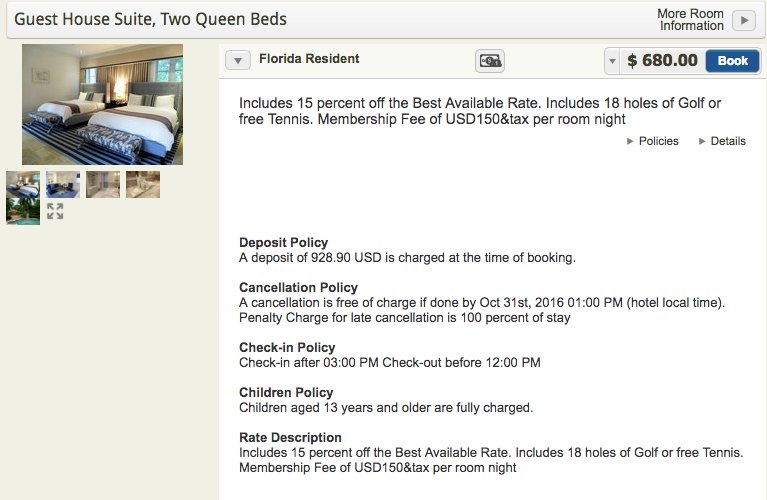Book the Florida Resident rate
This screenshot has width=767, height=500.
click(732, 61)
